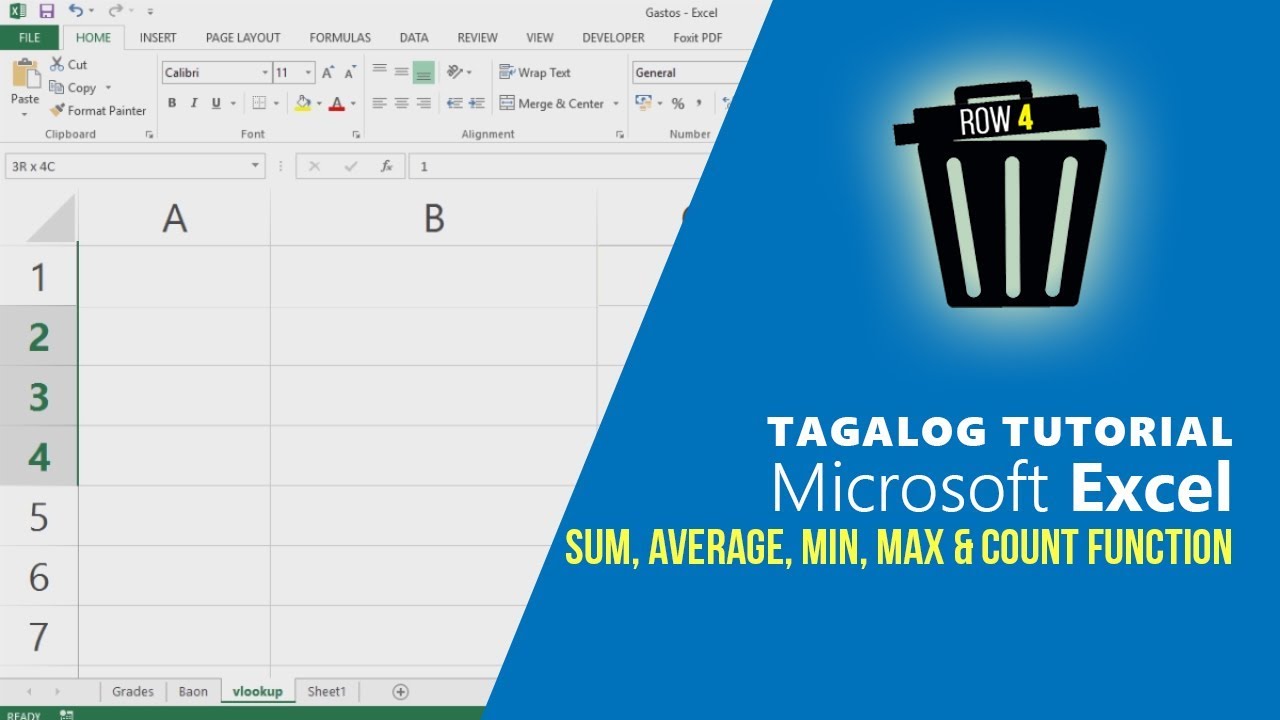Viewport: 1280px width, 720px height.
Task: Set Middle Align for cell content
Action: point(401,72)
